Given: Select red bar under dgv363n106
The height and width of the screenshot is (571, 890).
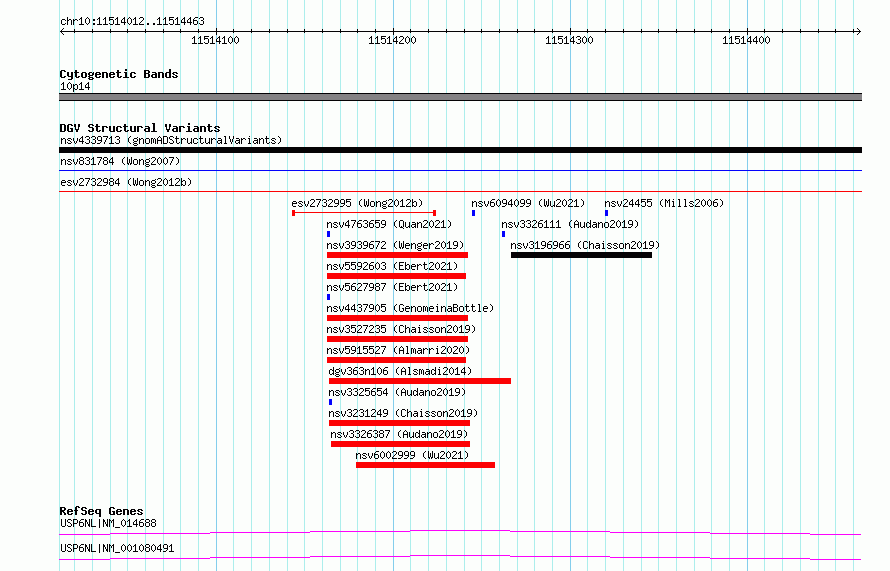Looking at the screenshot, I should pos(420,381).
